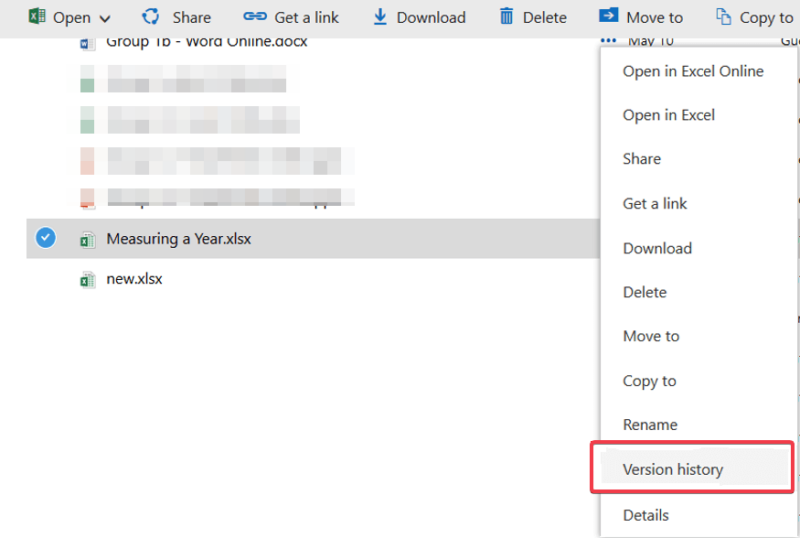Select Move to in the context menu
The width and height of the screenshot is (800, 538).
(651, 336)
